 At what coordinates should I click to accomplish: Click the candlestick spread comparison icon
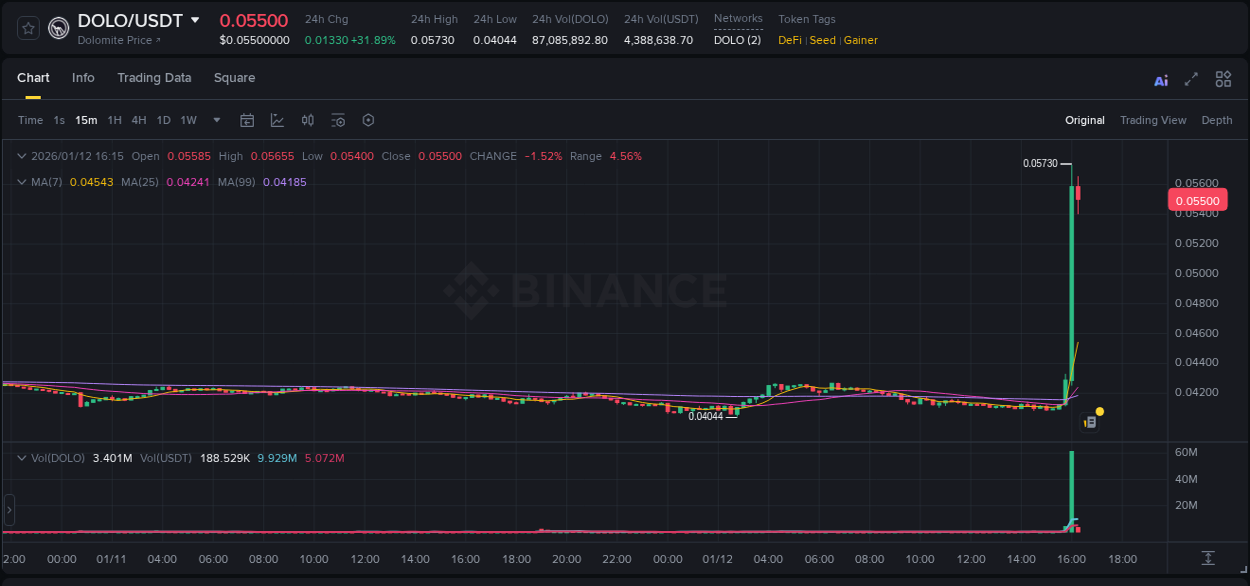(308, 120)
